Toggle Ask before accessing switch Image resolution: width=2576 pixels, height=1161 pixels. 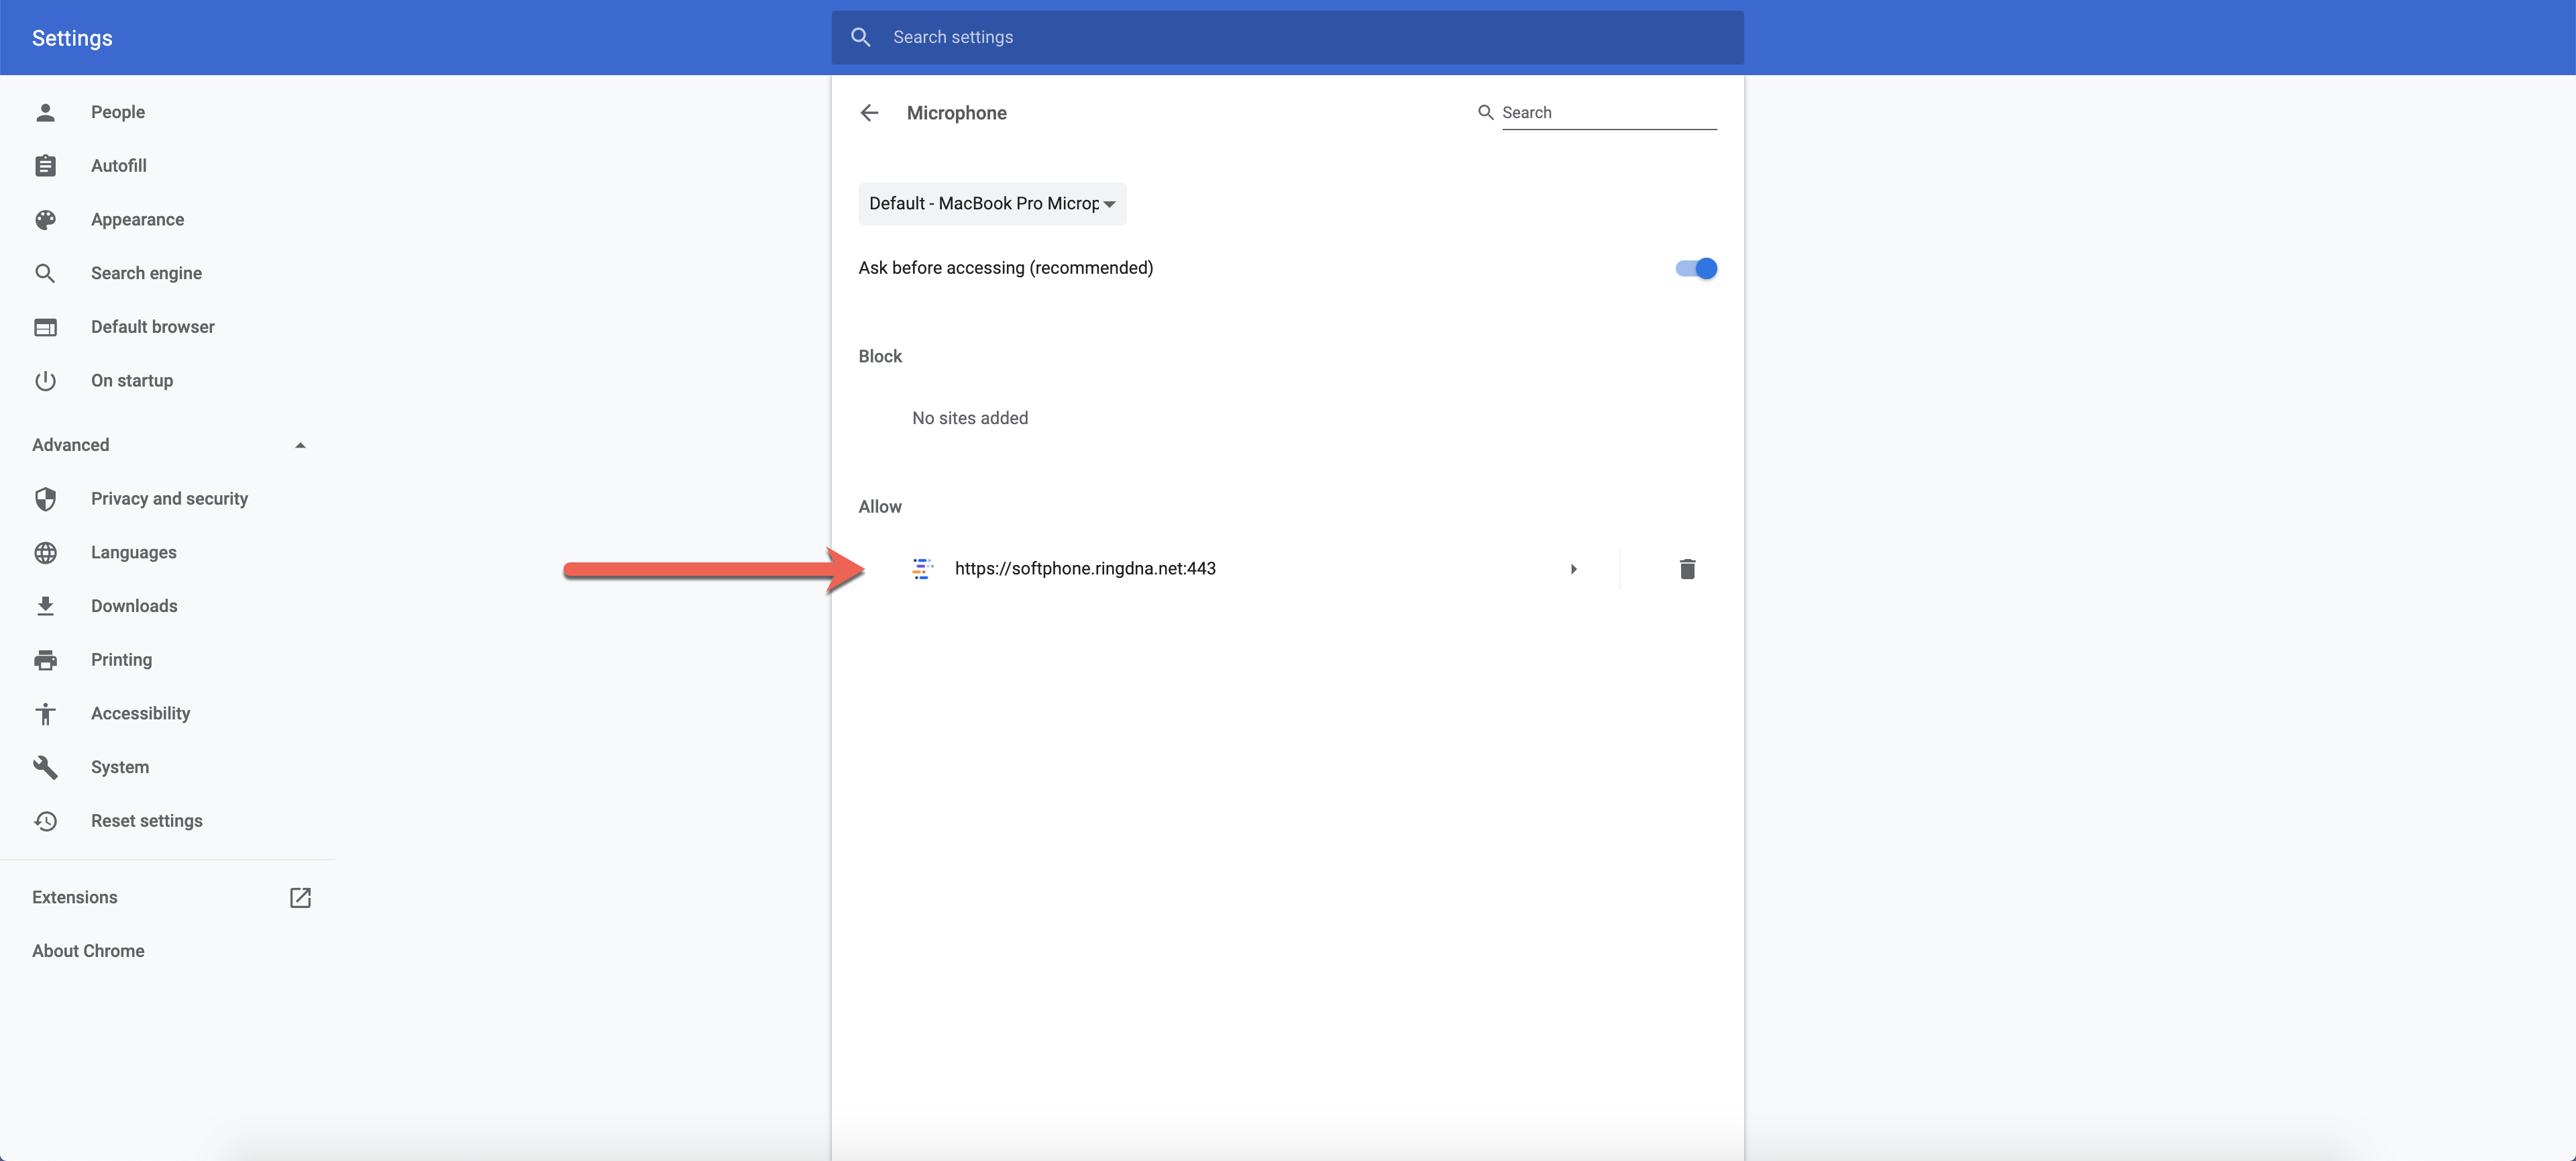(x=1696, y=268)
